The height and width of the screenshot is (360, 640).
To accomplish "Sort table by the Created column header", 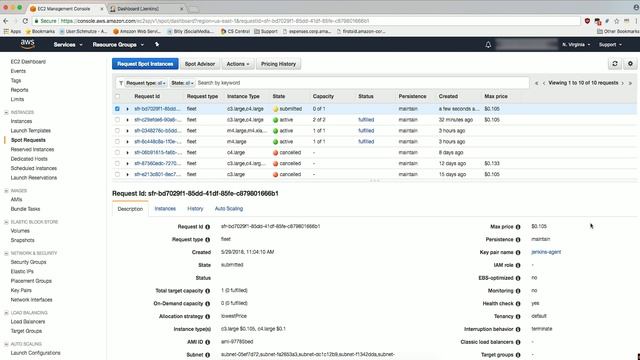I will 448,96.
